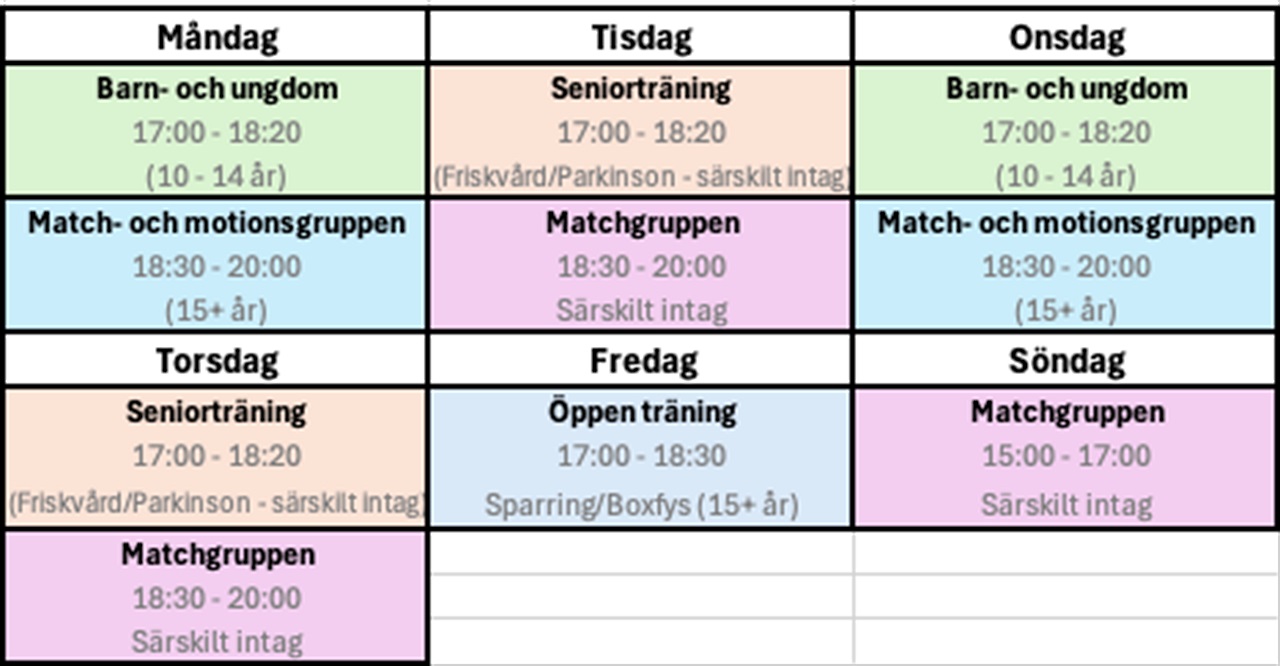Select the Onsdag header cell
The width and height of the screenshot is (1280, 666).
[x=1066, y=38]
